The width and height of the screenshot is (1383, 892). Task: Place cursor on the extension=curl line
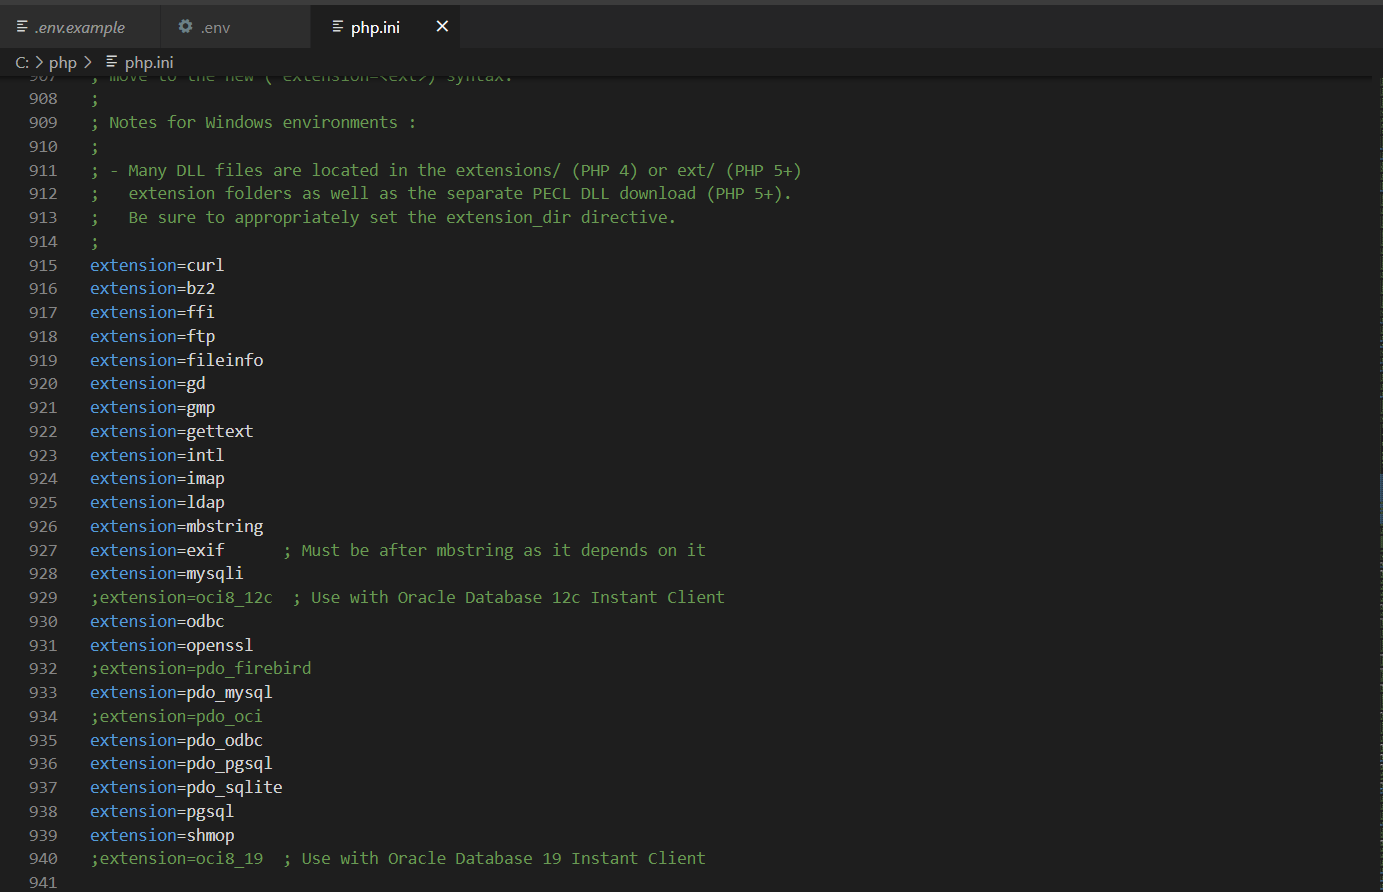[x=157, y=264]
